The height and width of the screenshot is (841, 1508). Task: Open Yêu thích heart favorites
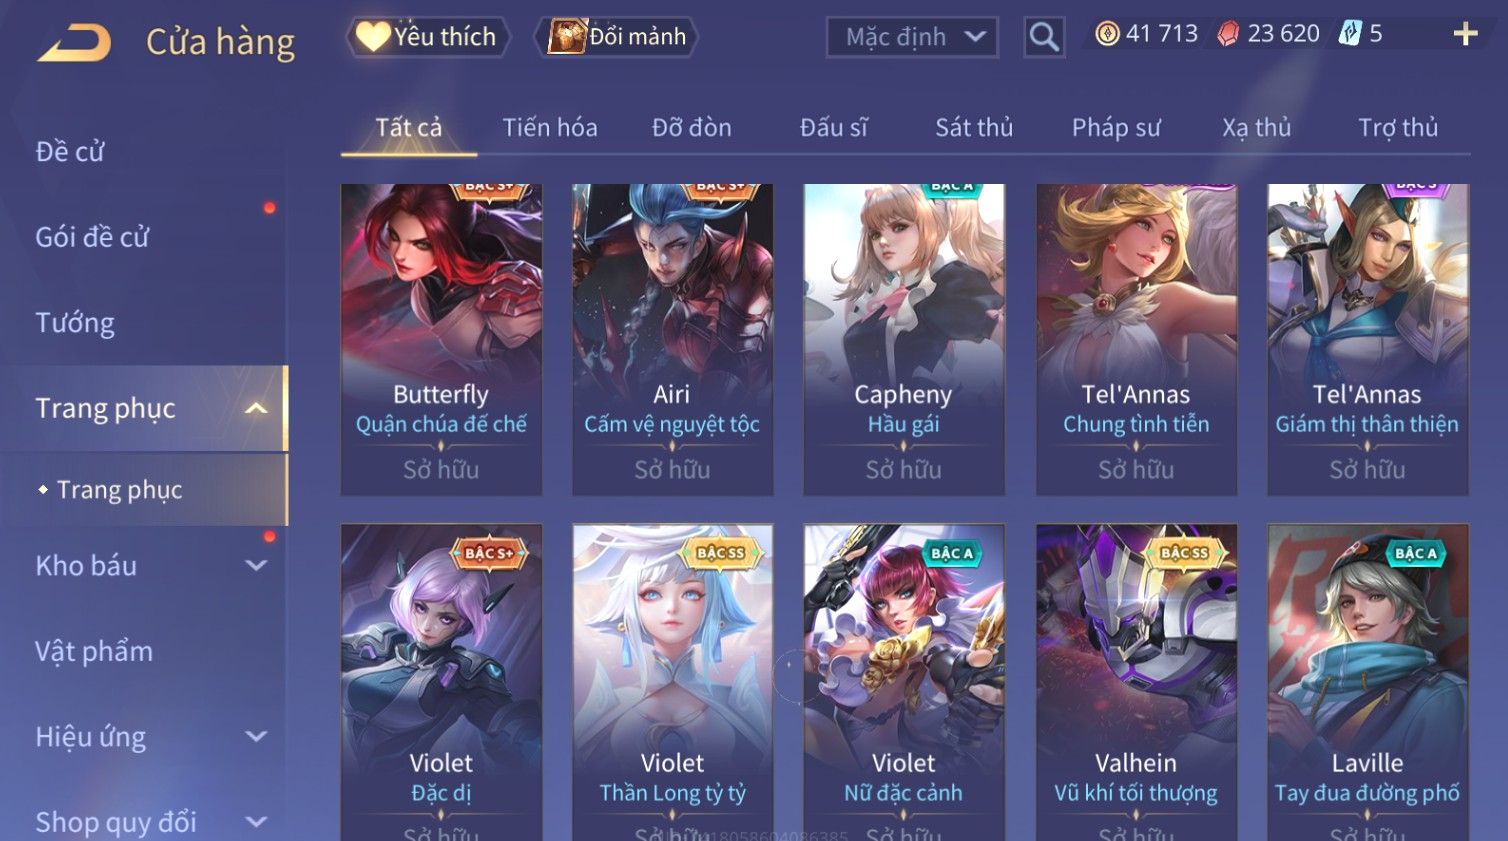pos(428,37)
